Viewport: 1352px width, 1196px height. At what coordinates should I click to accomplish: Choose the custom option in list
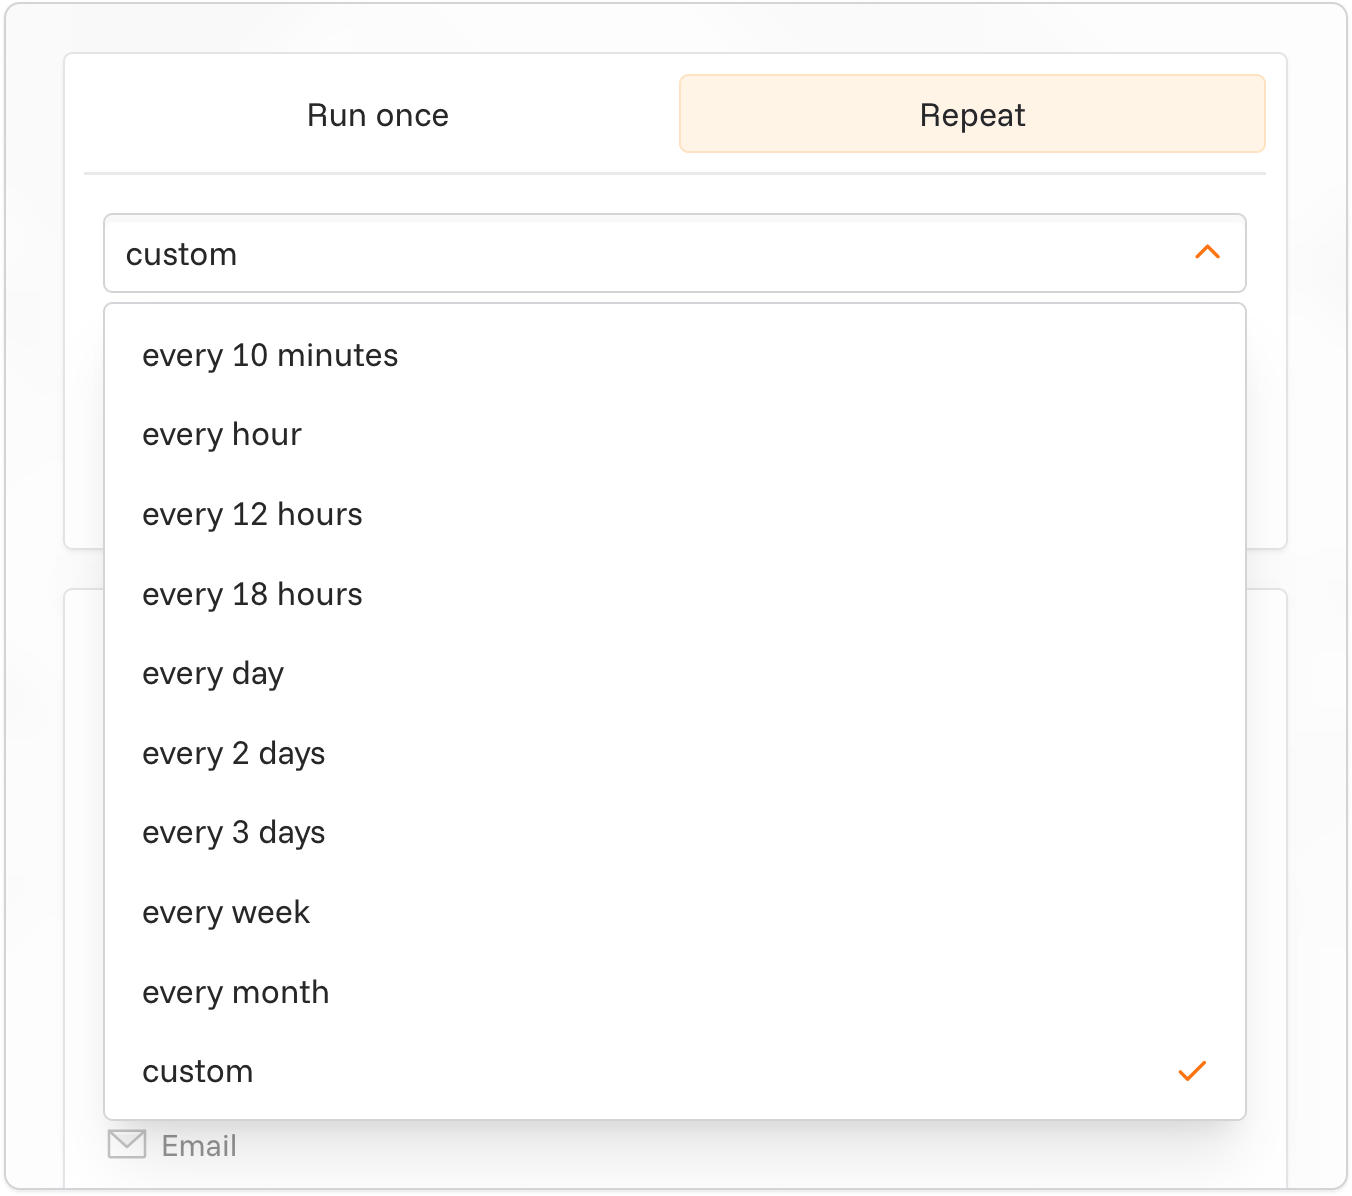[x=675, y=1072]
